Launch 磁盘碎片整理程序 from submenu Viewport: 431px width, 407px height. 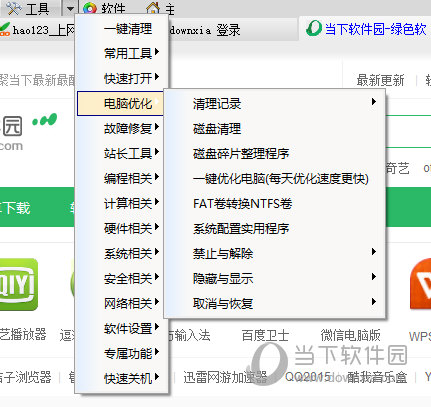(x=275, y=154)
